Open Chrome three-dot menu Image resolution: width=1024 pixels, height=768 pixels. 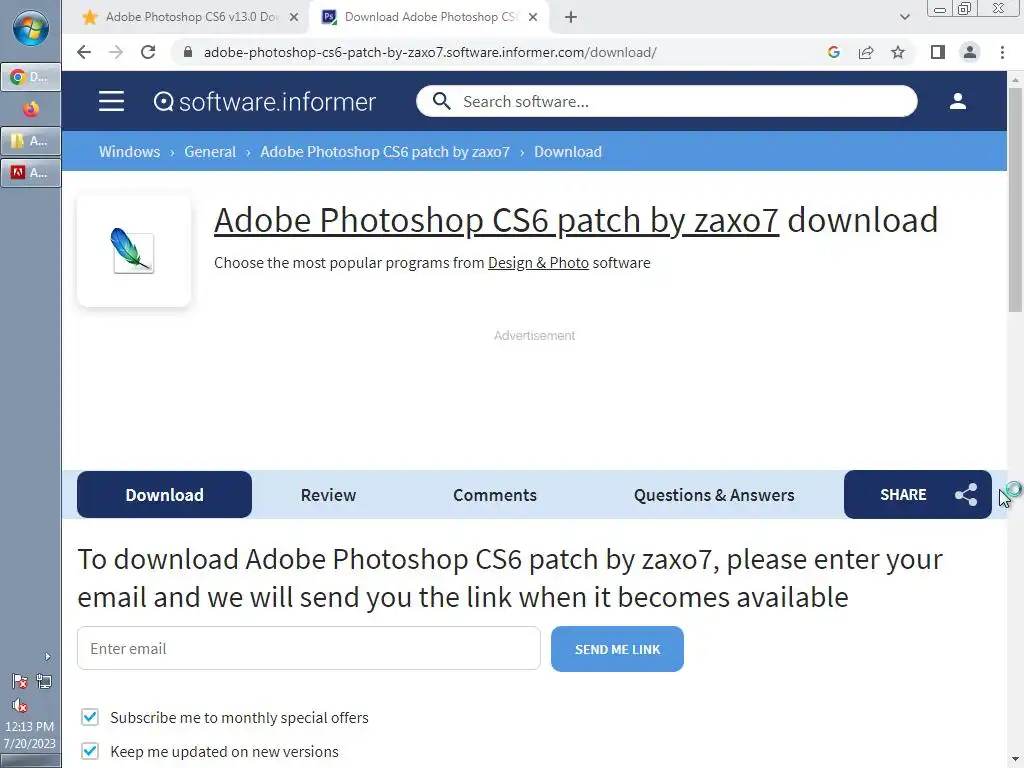(x=1002, y=52)
